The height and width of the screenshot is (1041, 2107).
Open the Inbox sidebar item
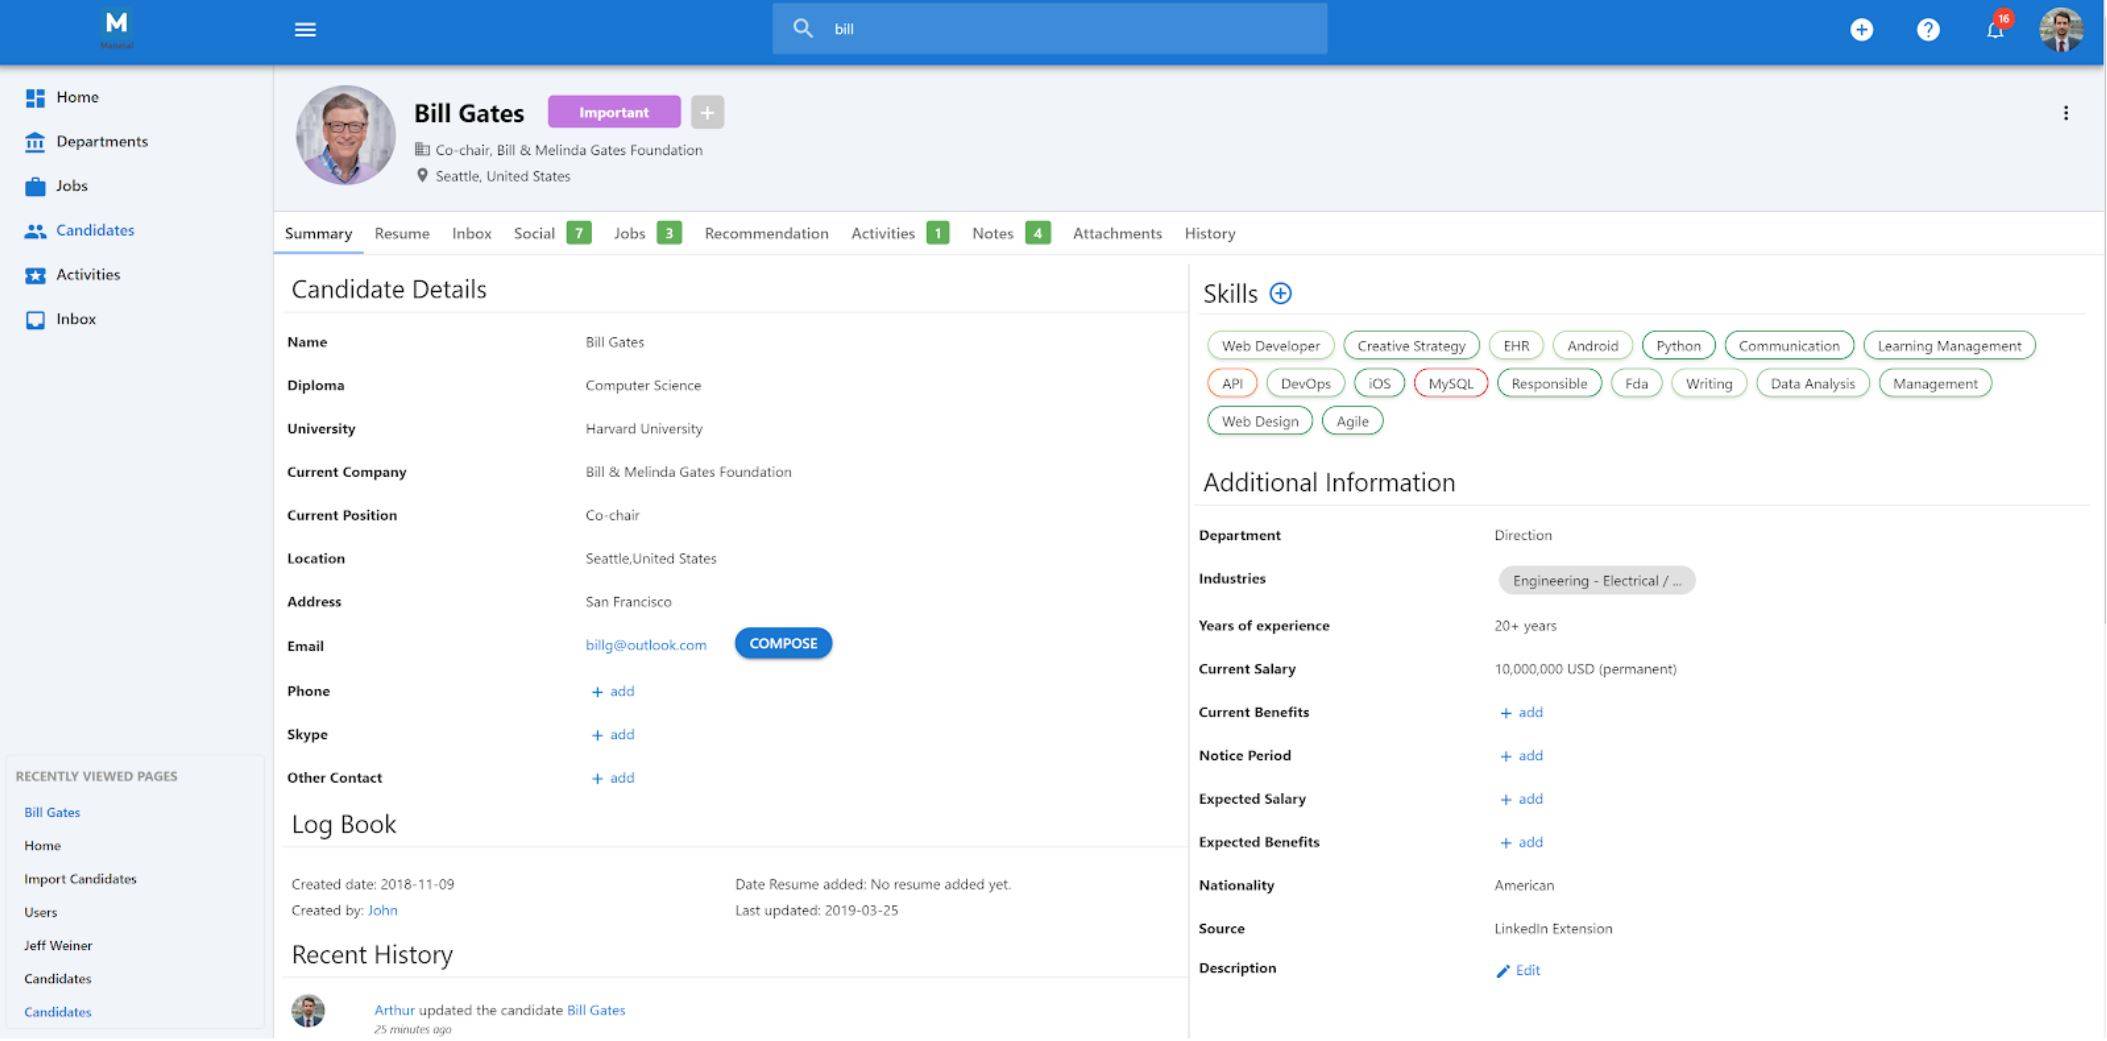(x=75, y=318)
